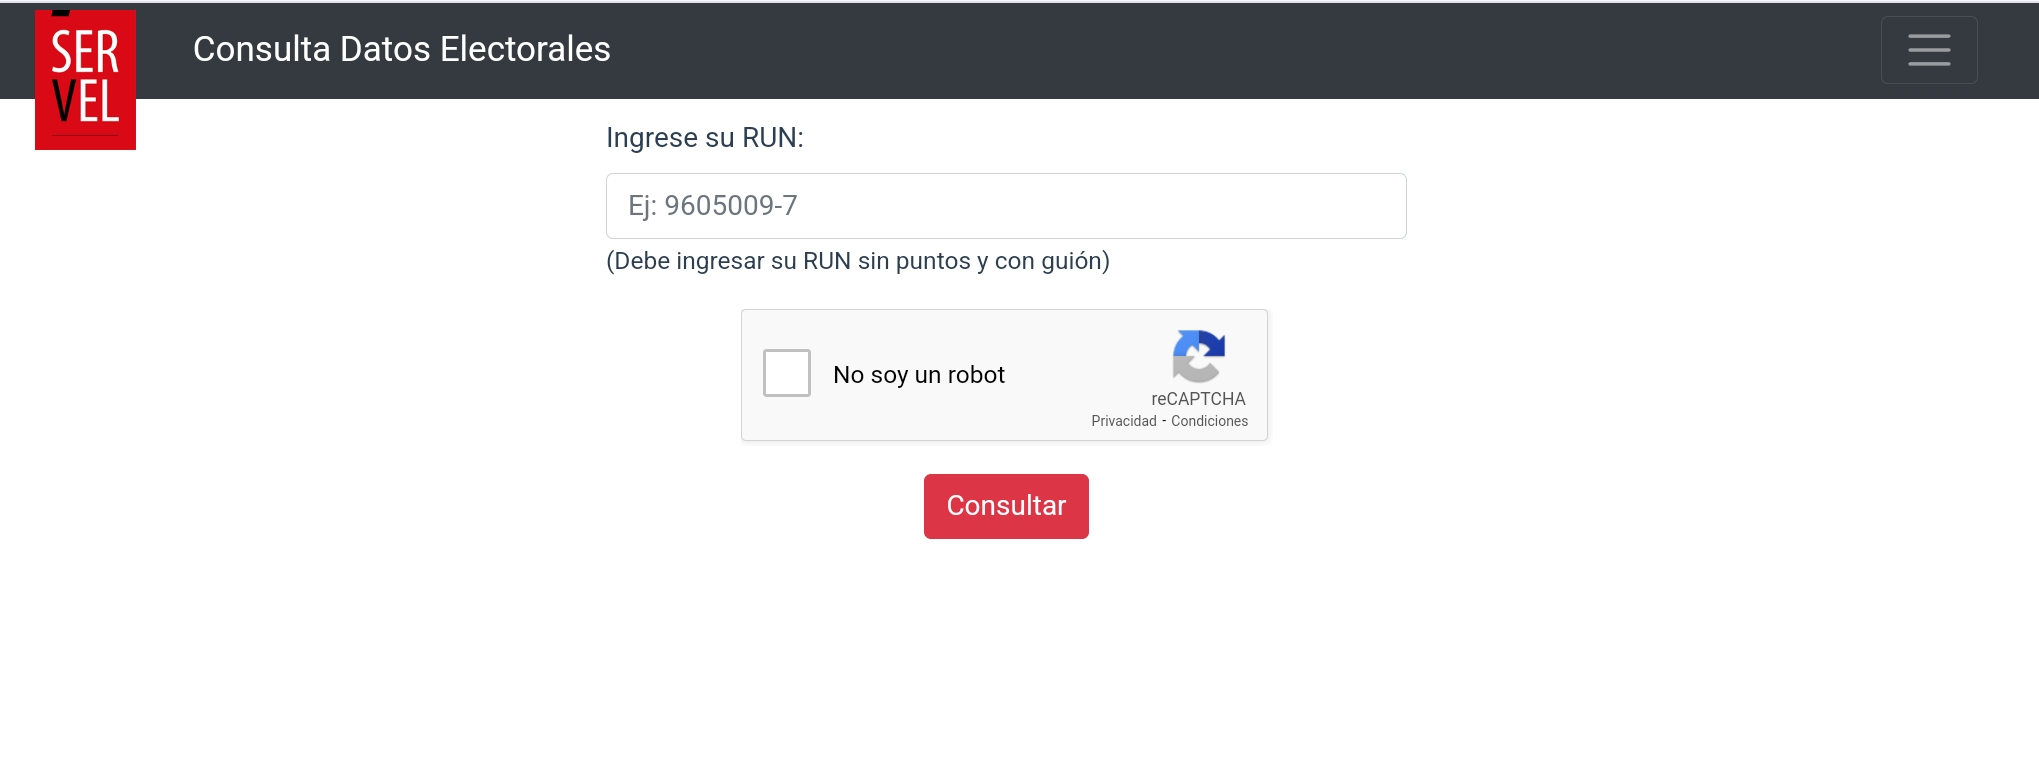2039x772 pixels.
Task: Open the Privacidad link
Action: [x=1124, y=421]
